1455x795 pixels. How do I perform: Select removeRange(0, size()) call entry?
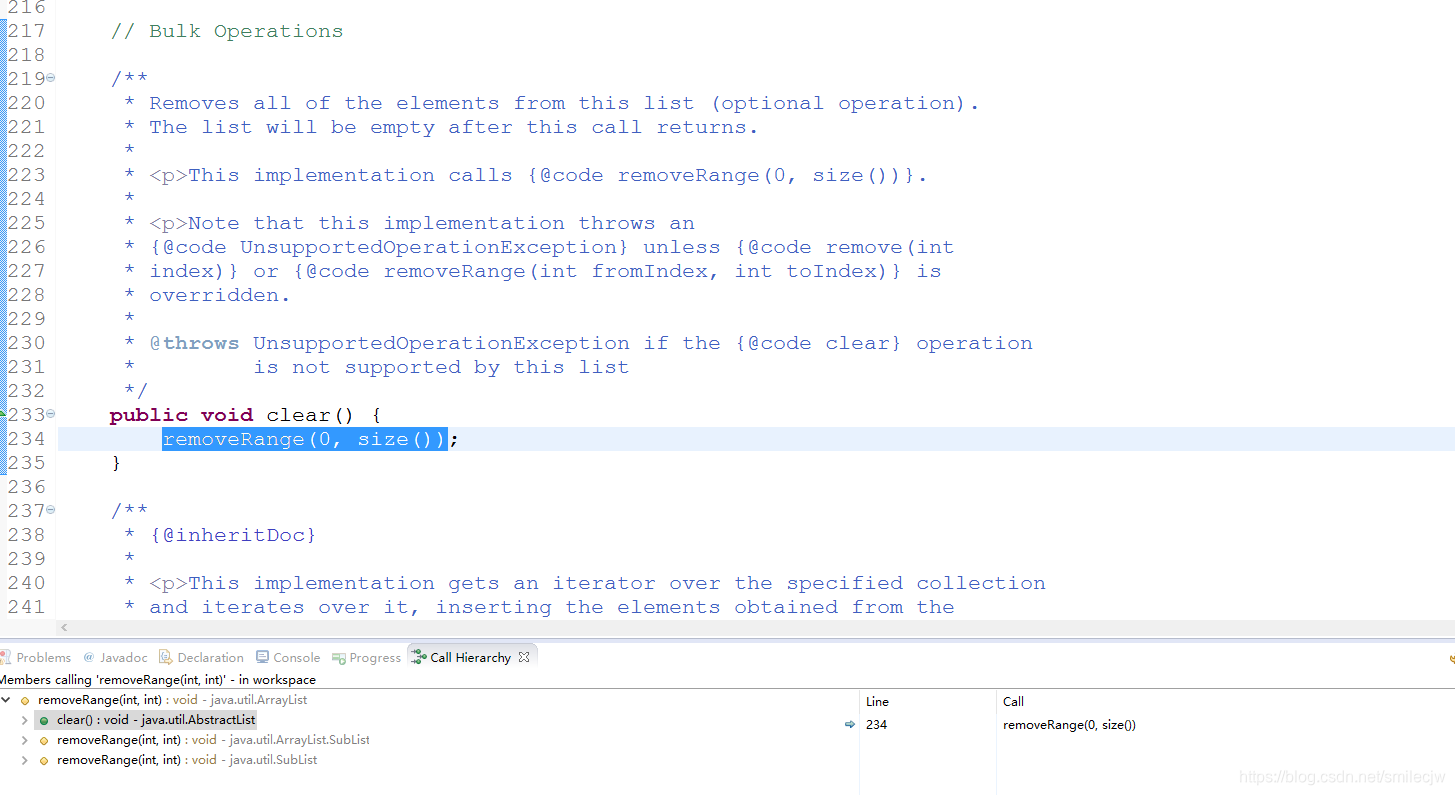(1069, 724)
